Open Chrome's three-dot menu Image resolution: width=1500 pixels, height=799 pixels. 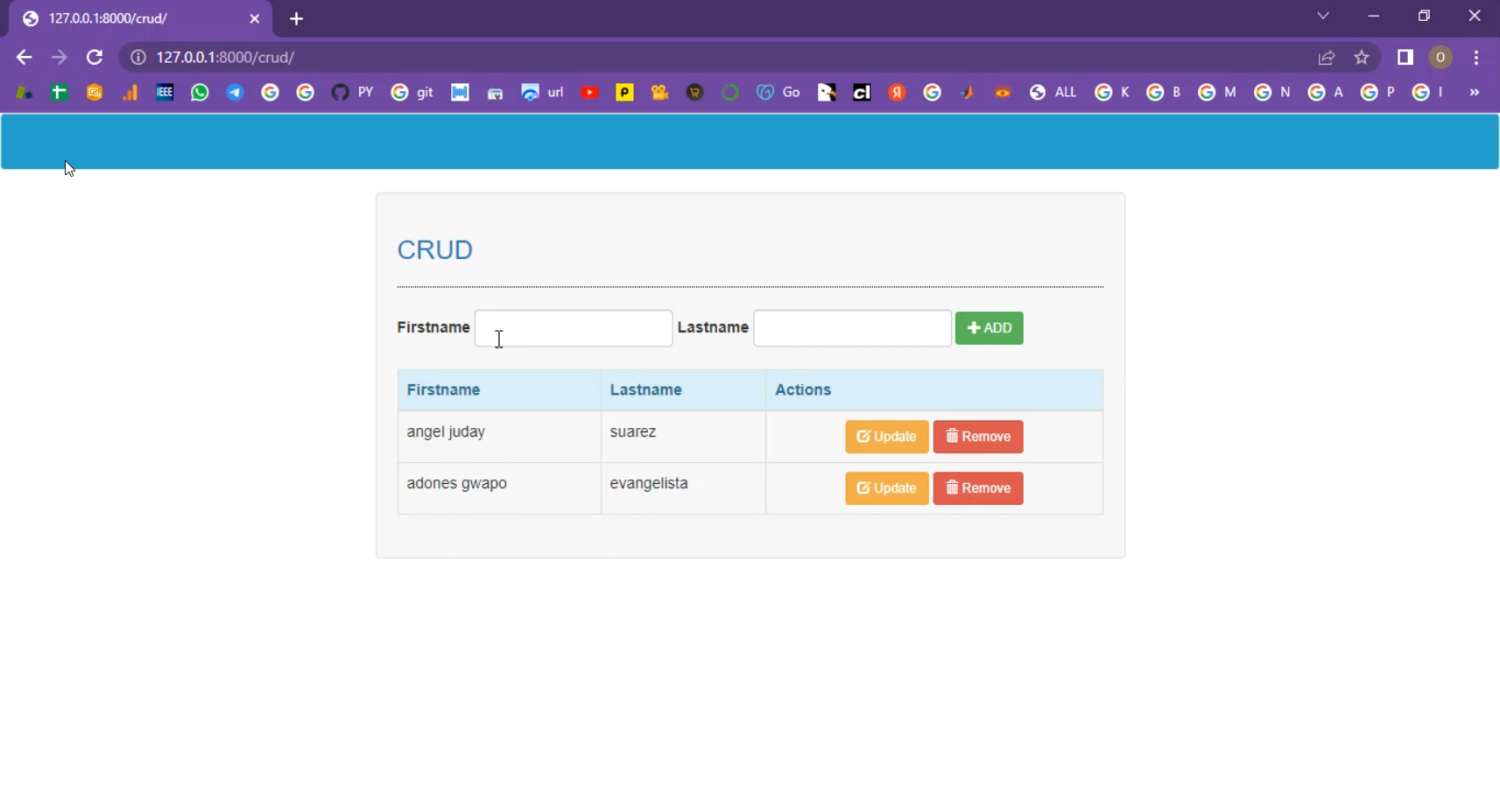point(1476,57)
